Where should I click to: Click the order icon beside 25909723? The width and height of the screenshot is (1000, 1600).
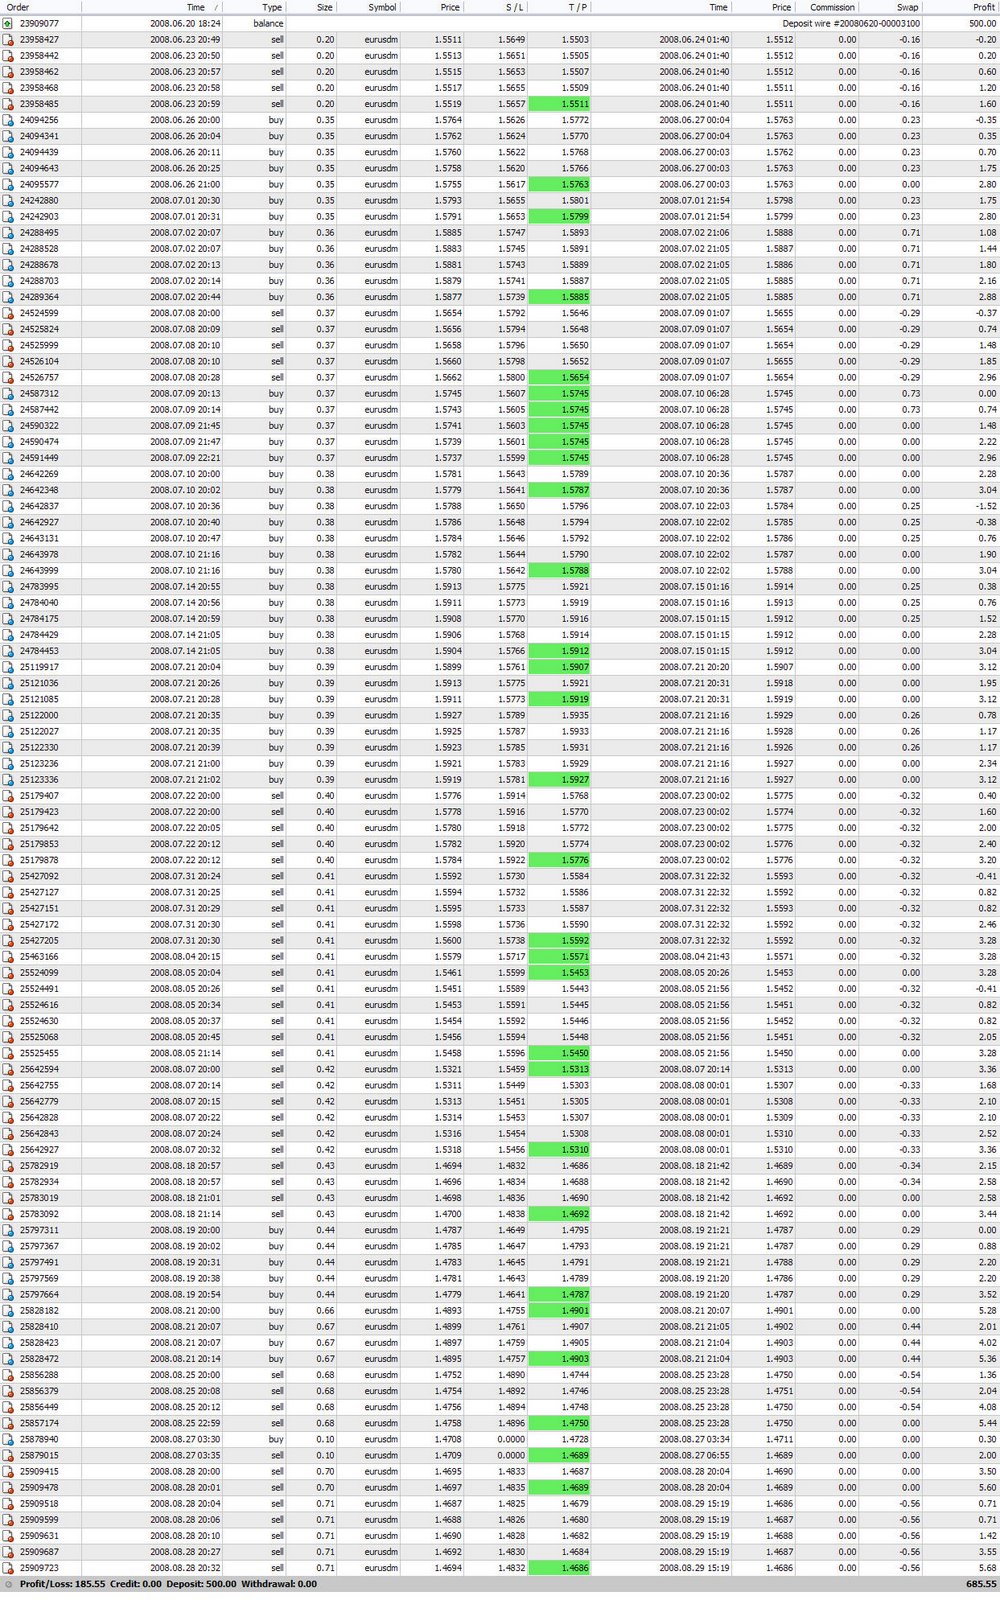pos(8,1568)
